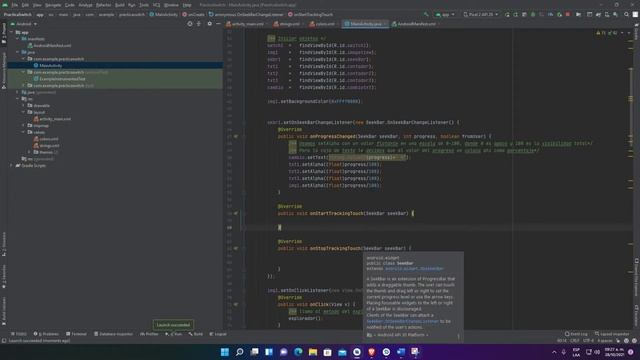Hide the Project panel with minus icon
This screenshot has width=640, height=360.
pyautogui.click(x=218, y=24)
